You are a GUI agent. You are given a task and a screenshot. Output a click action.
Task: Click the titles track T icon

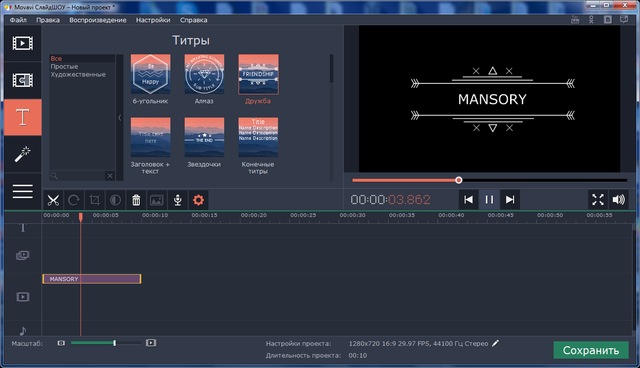coord(23,228)
